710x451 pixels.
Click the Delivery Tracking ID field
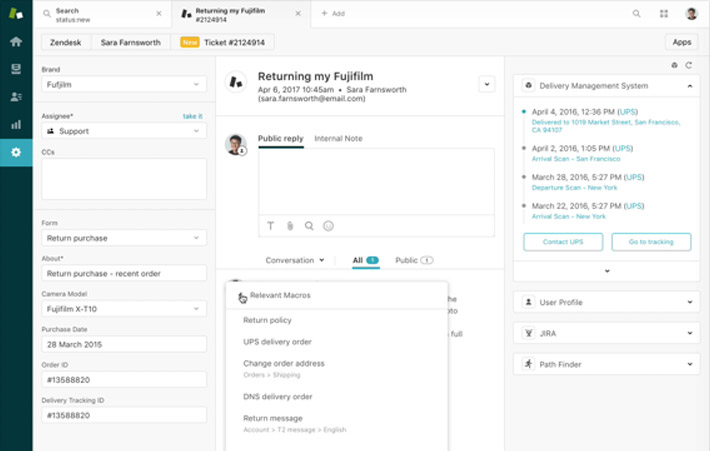tap(124, 415)
